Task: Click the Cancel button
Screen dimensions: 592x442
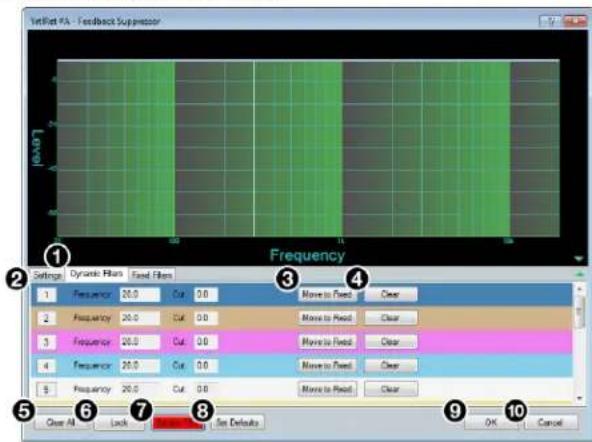Action: coord(550,422)
